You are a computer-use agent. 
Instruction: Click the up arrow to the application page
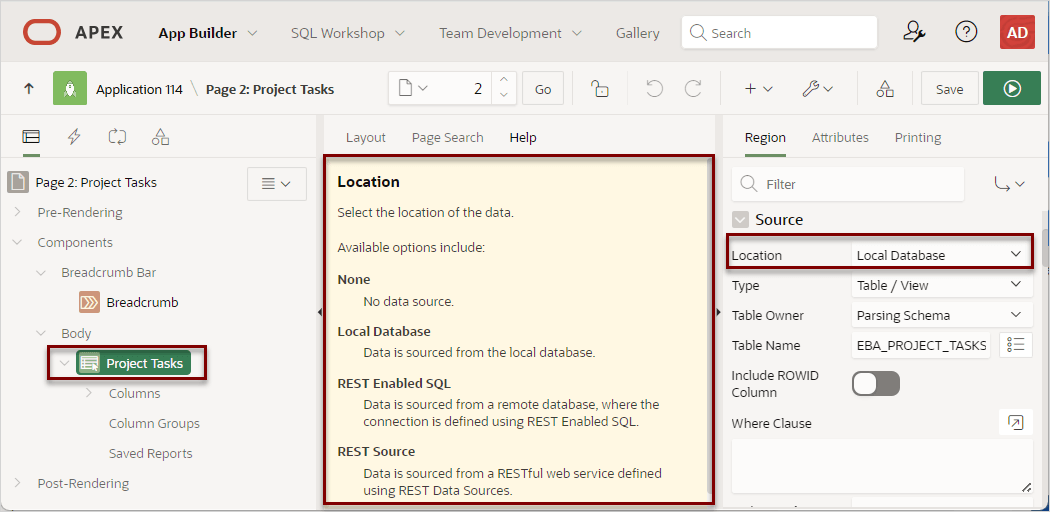[x=29, y=88]
